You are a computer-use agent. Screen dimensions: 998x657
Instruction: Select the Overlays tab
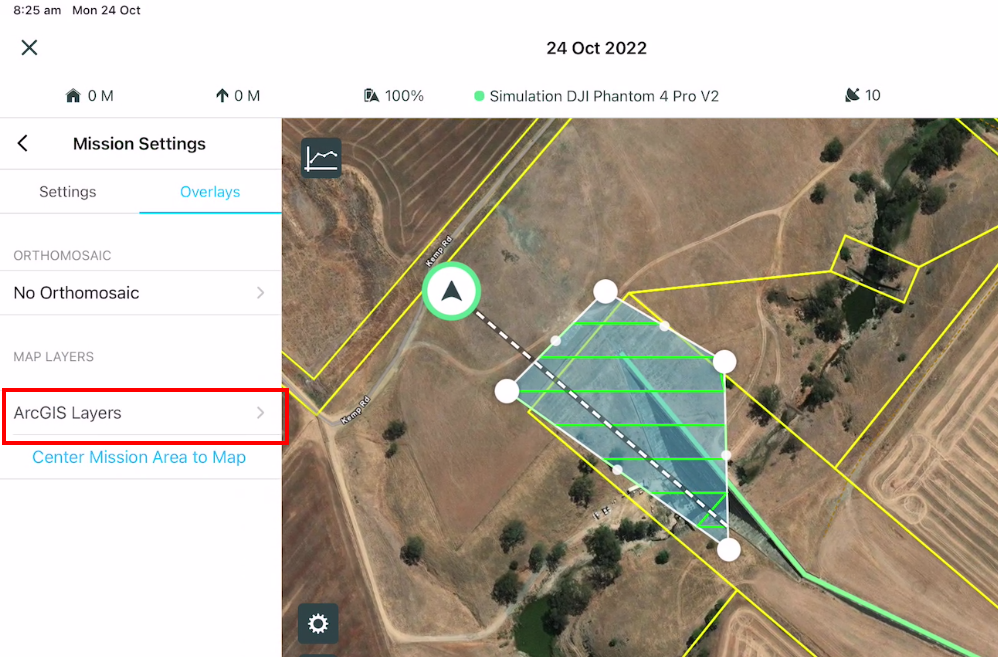pos(210,191)
